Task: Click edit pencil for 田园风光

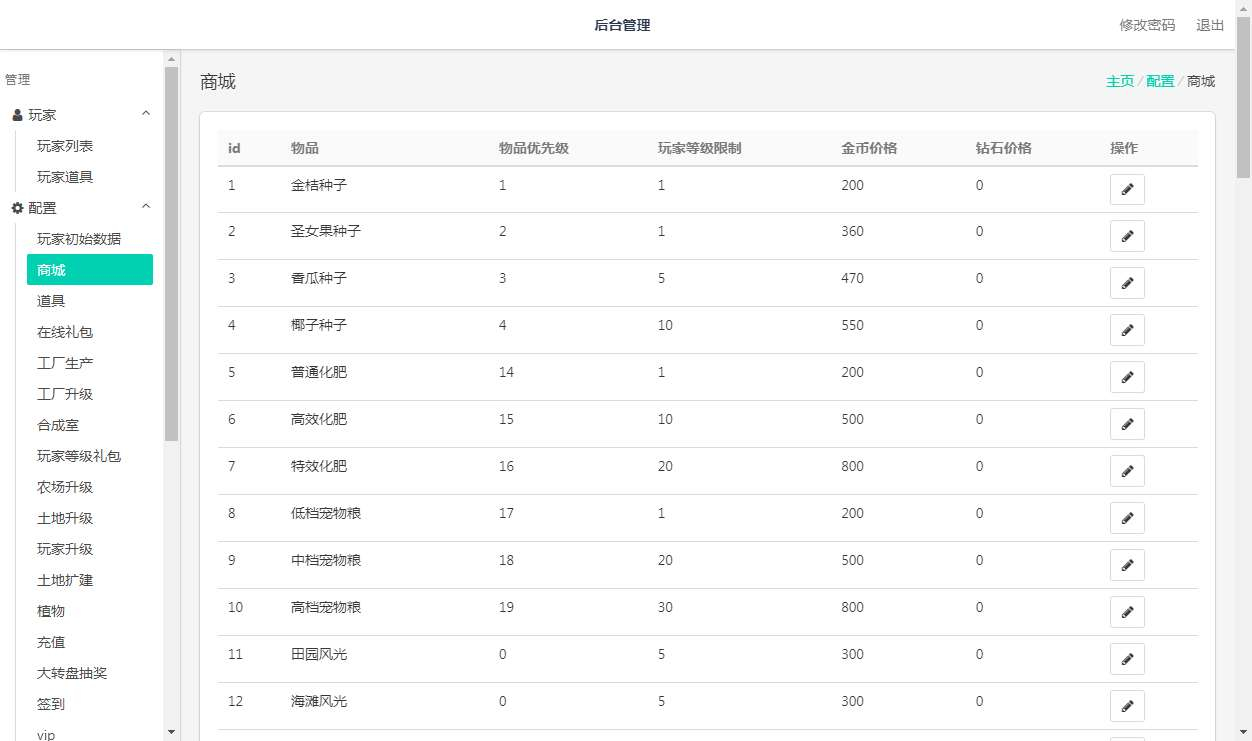Action: pyautogui.click(x=1127, y=659)
